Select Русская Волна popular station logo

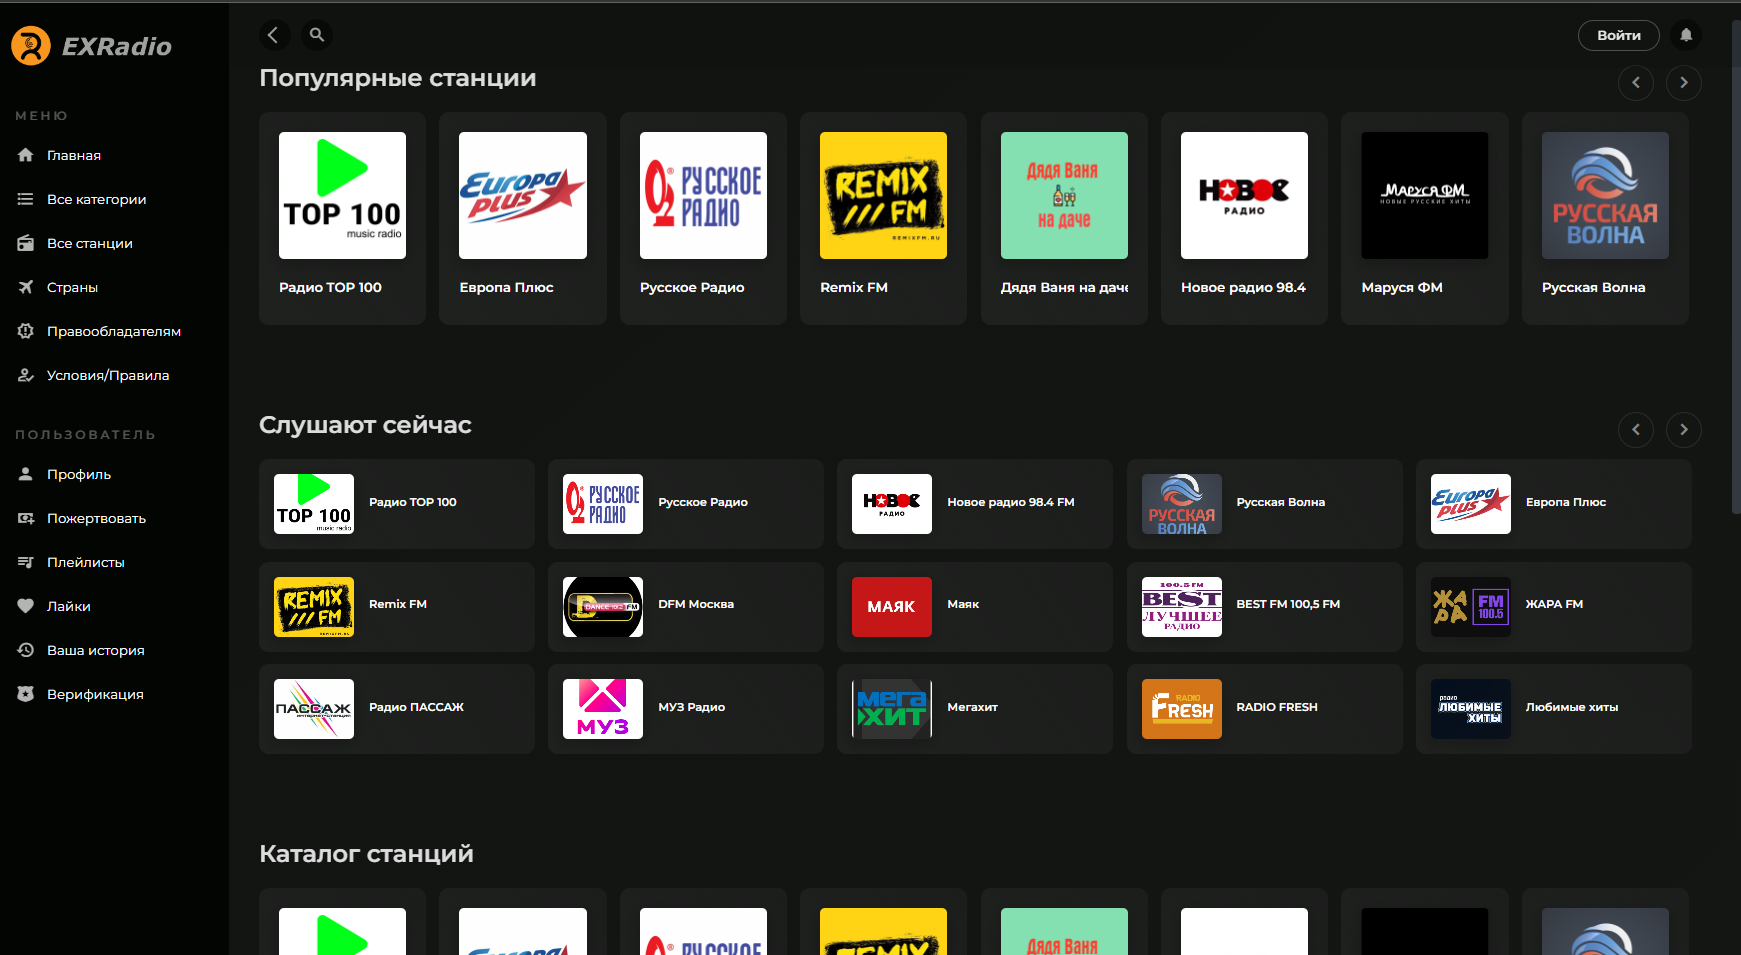tap(1605, 195)
